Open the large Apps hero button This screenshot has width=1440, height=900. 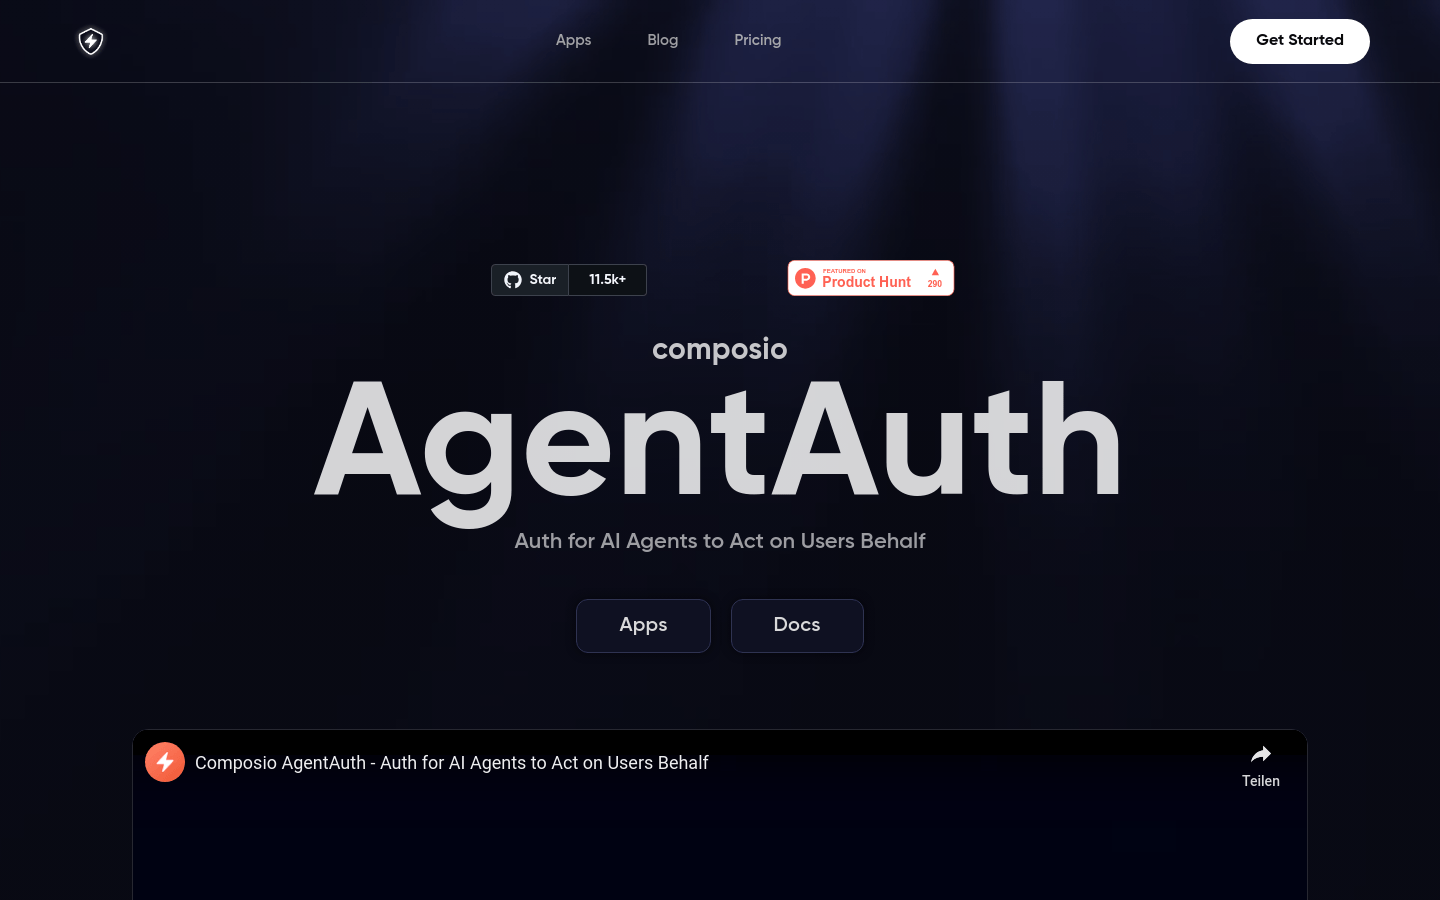[643, 626]
